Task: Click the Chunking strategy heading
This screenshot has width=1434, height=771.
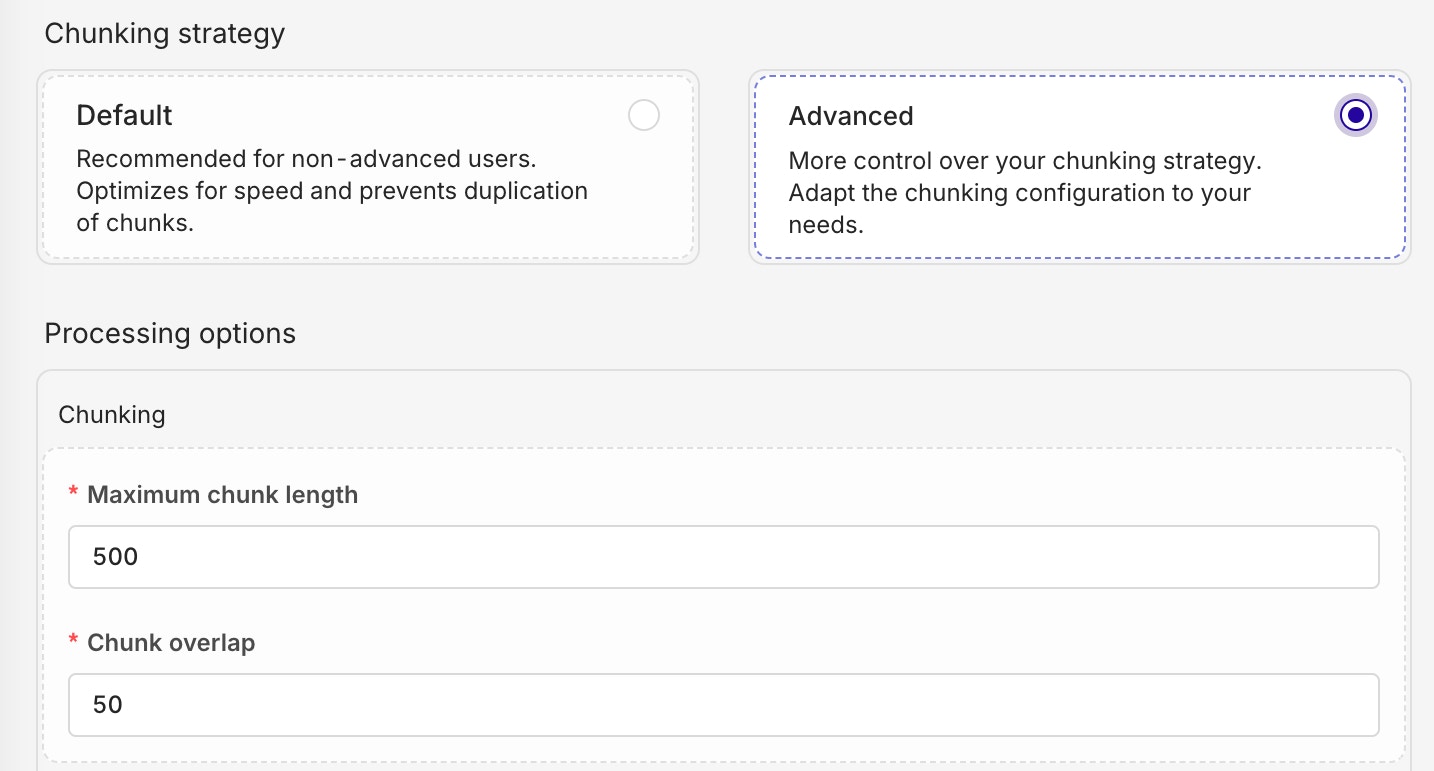Action: (x=164, y=33)
